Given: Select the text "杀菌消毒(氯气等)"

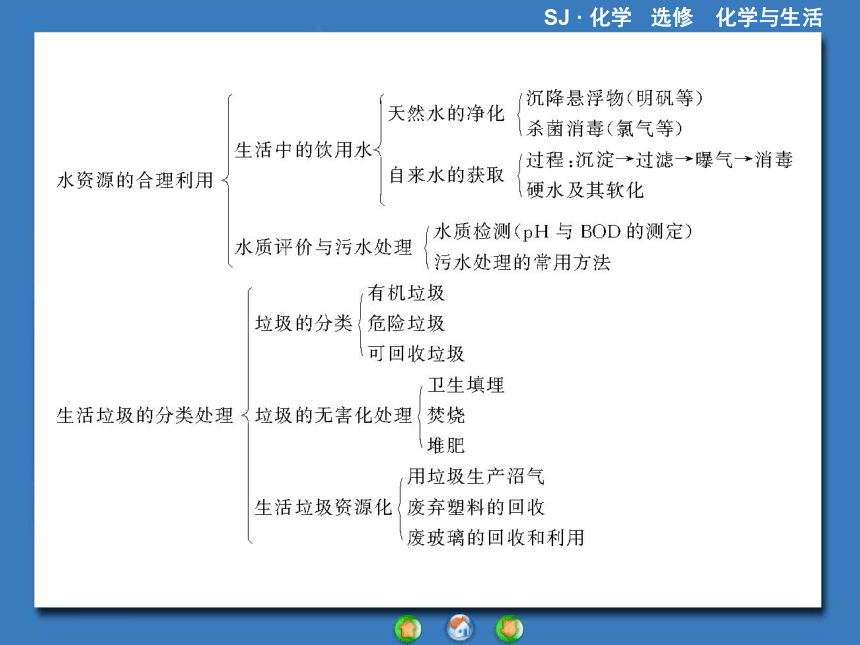Looking at the screenshot, I should tap(604, 129).
